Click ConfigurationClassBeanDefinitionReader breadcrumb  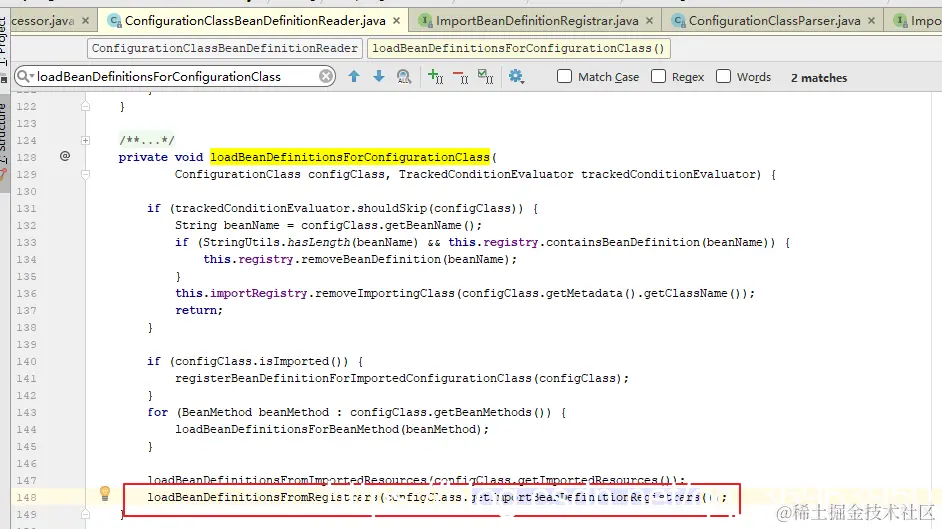click(225, 48)
